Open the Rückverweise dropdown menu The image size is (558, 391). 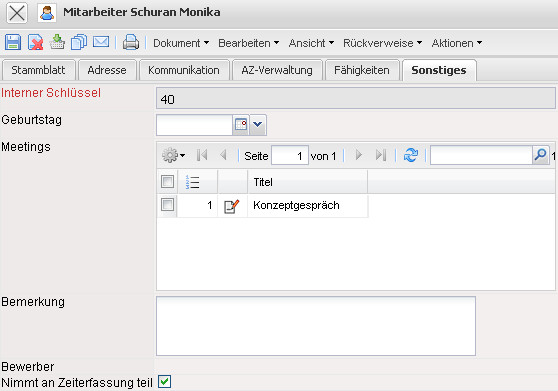point(382,43)
